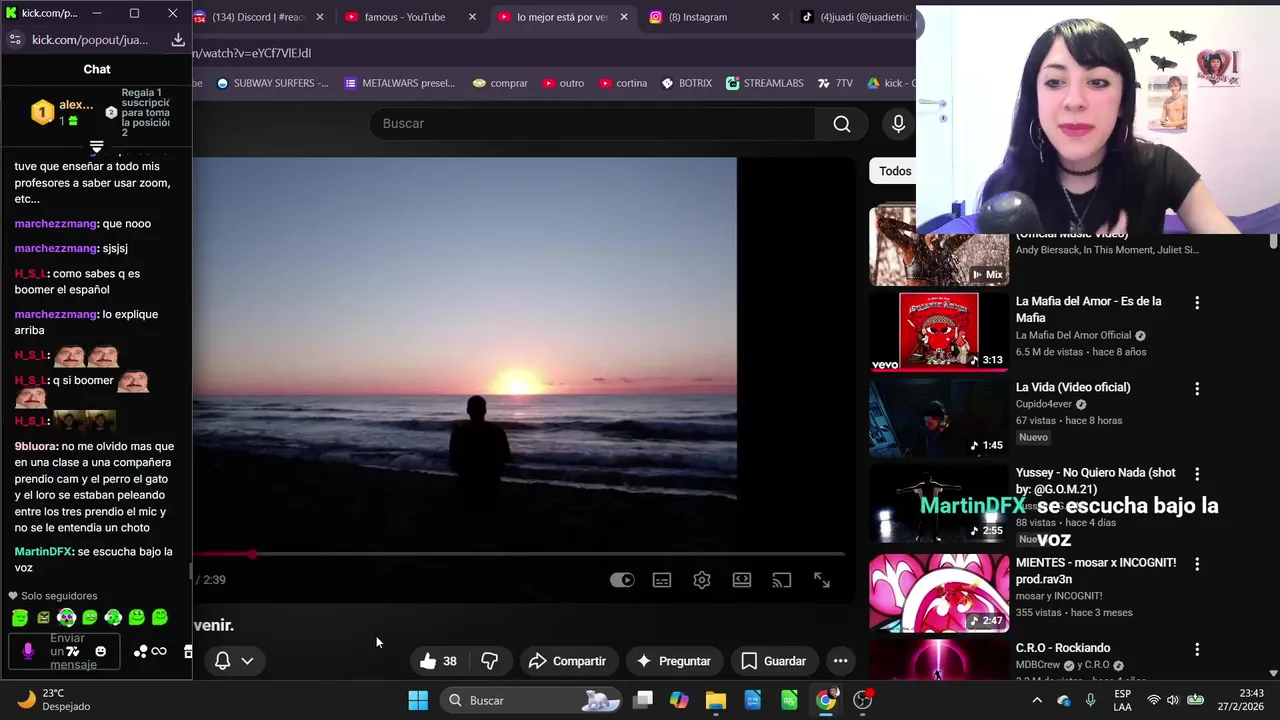The width and height of the screenshot is (1280, 720).
Task: Open options menu for C.R.O Rockiando video
Action: coord(1197,650)
